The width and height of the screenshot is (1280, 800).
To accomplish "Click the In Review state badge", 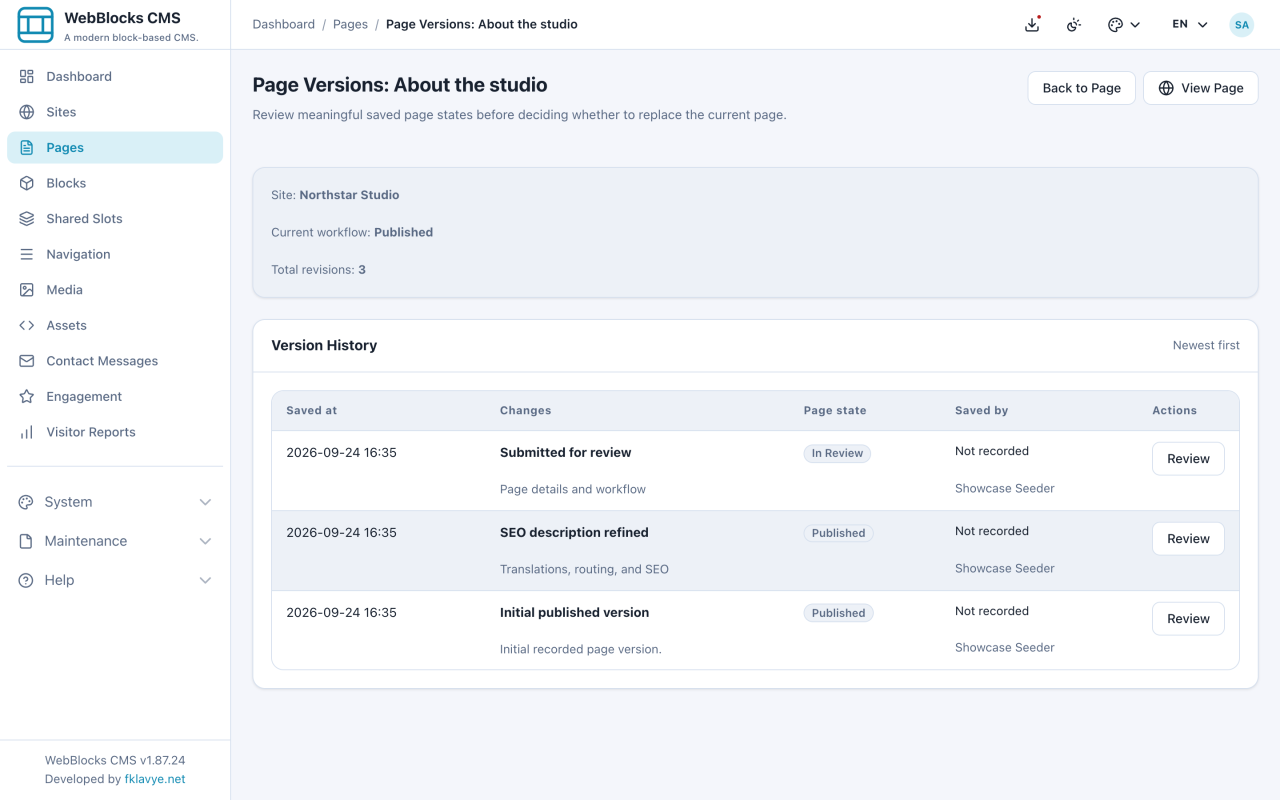I will [x=837, y=453].
